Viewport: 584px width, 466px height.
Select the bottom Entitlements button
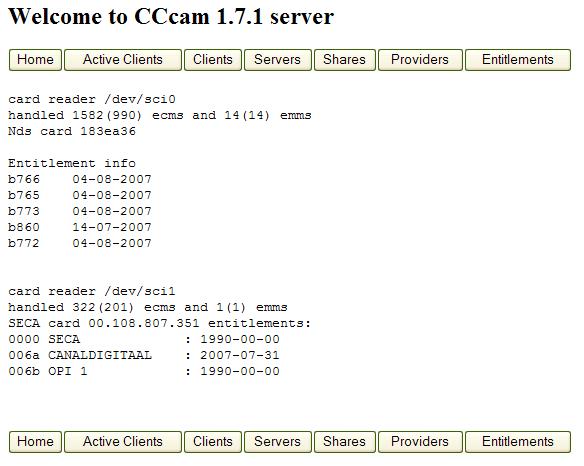518,442
